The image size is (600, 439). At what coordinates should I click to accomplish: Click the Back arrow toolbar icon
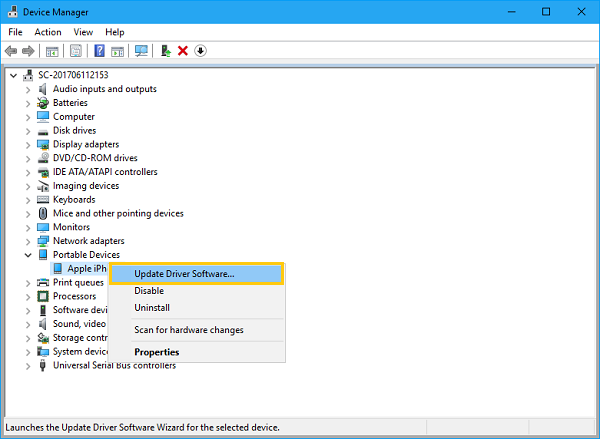(x=11, y=51)
